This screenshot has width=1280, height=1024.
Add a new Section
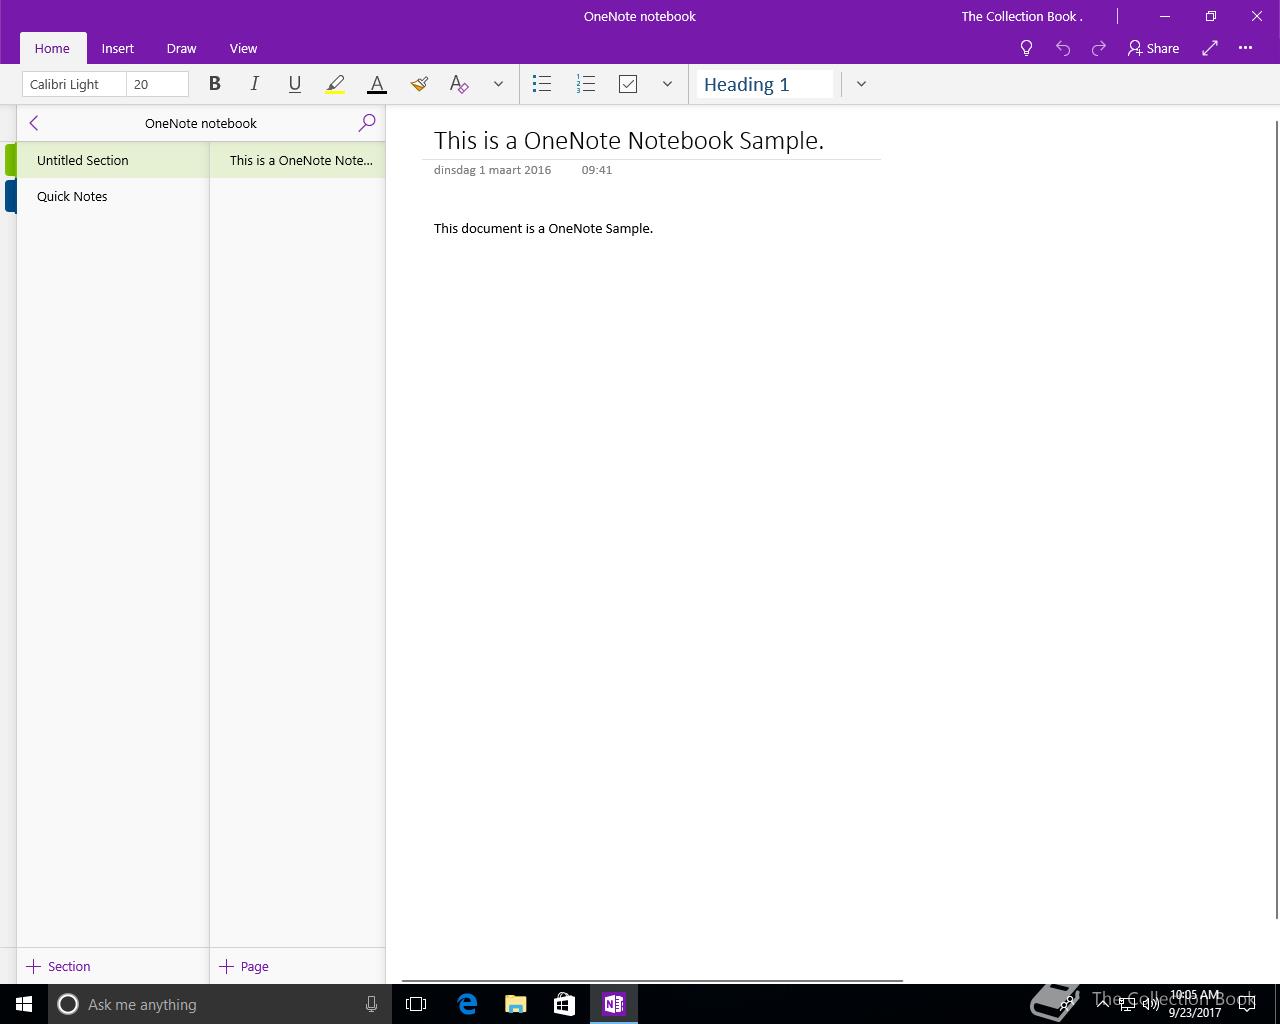point(59,966)
